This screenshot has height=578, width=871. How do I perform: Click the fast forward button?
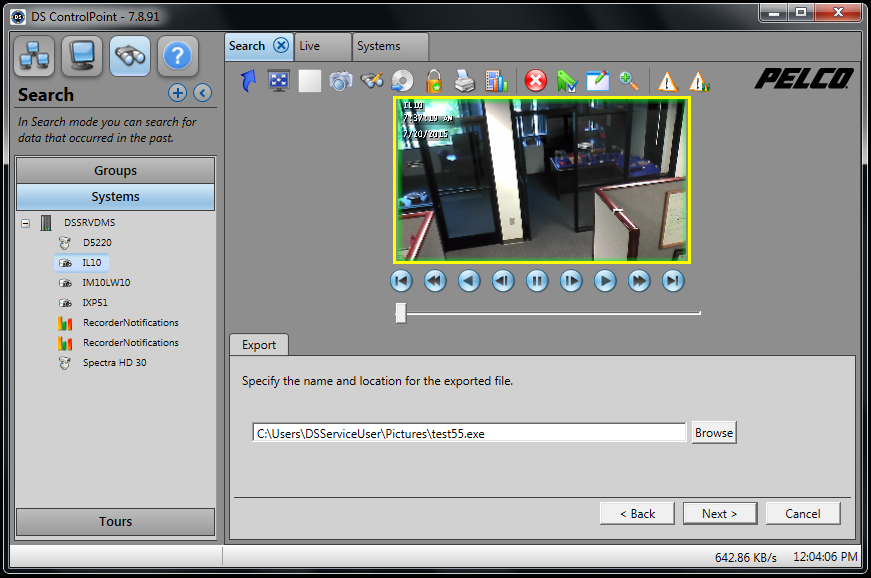tap(639, 281)
